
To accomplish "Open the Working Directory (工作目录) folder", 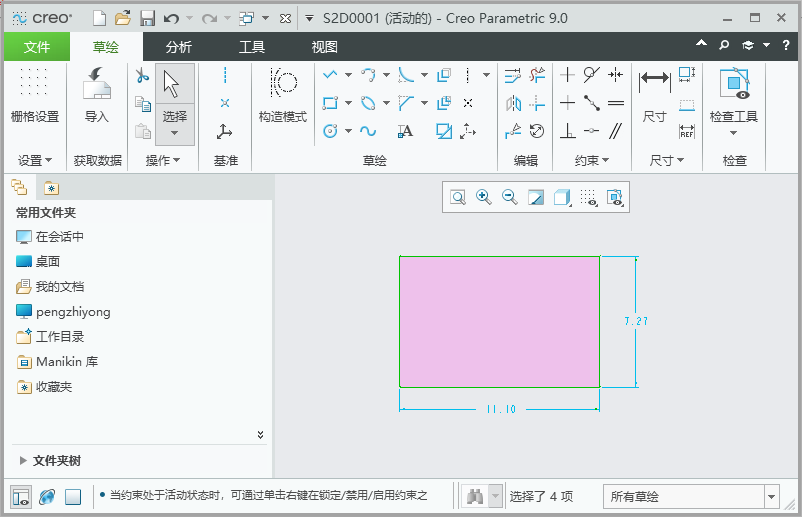I will 60,337.
